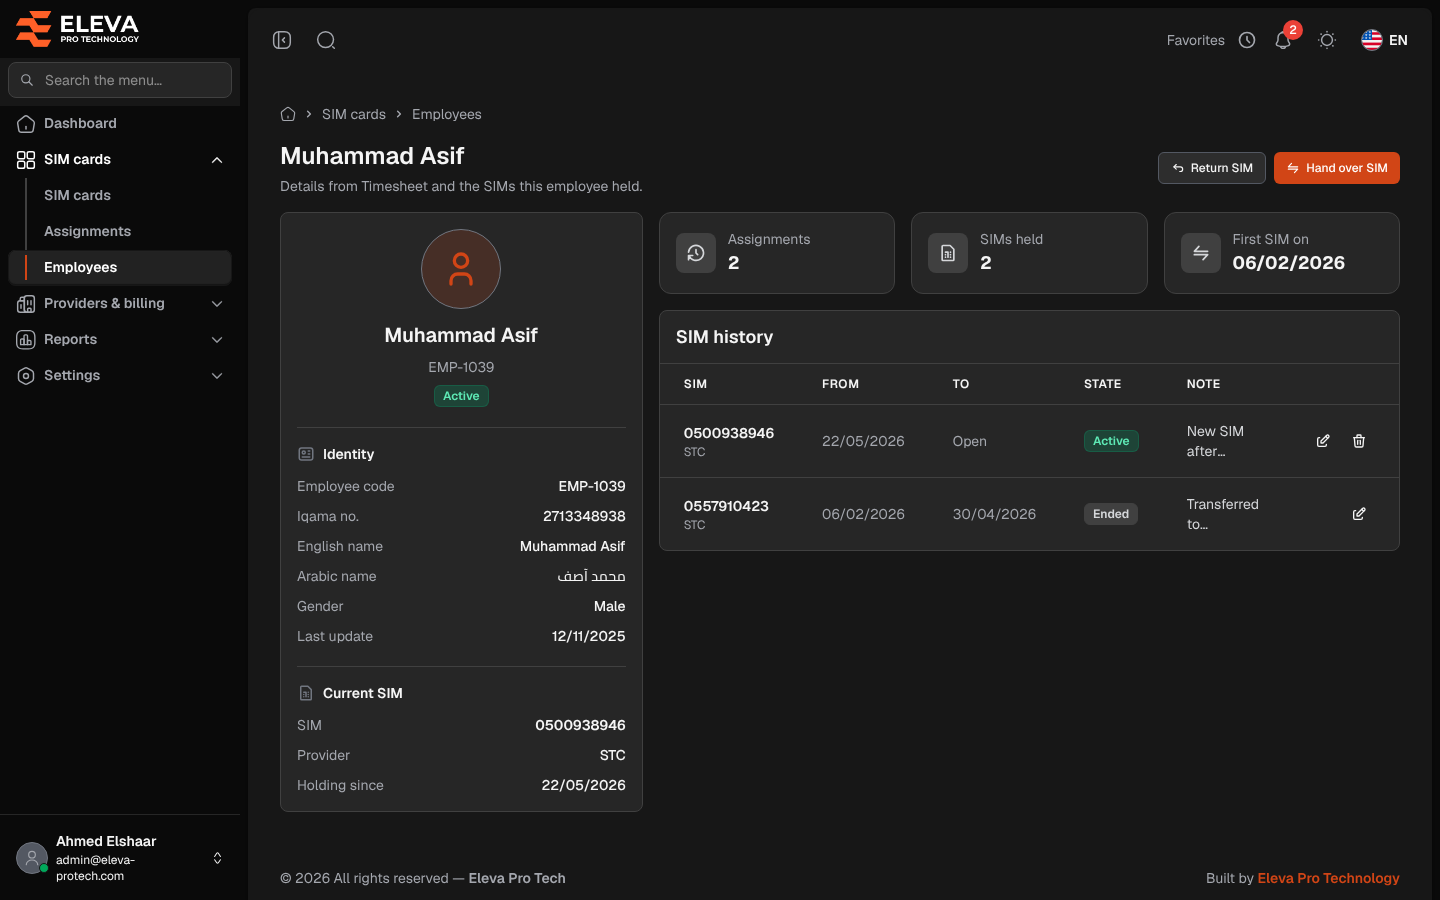This screenshot has width=1440, height=900.
Task: Open Dashboard from the sidebar
Action: [x=120, y=123]
